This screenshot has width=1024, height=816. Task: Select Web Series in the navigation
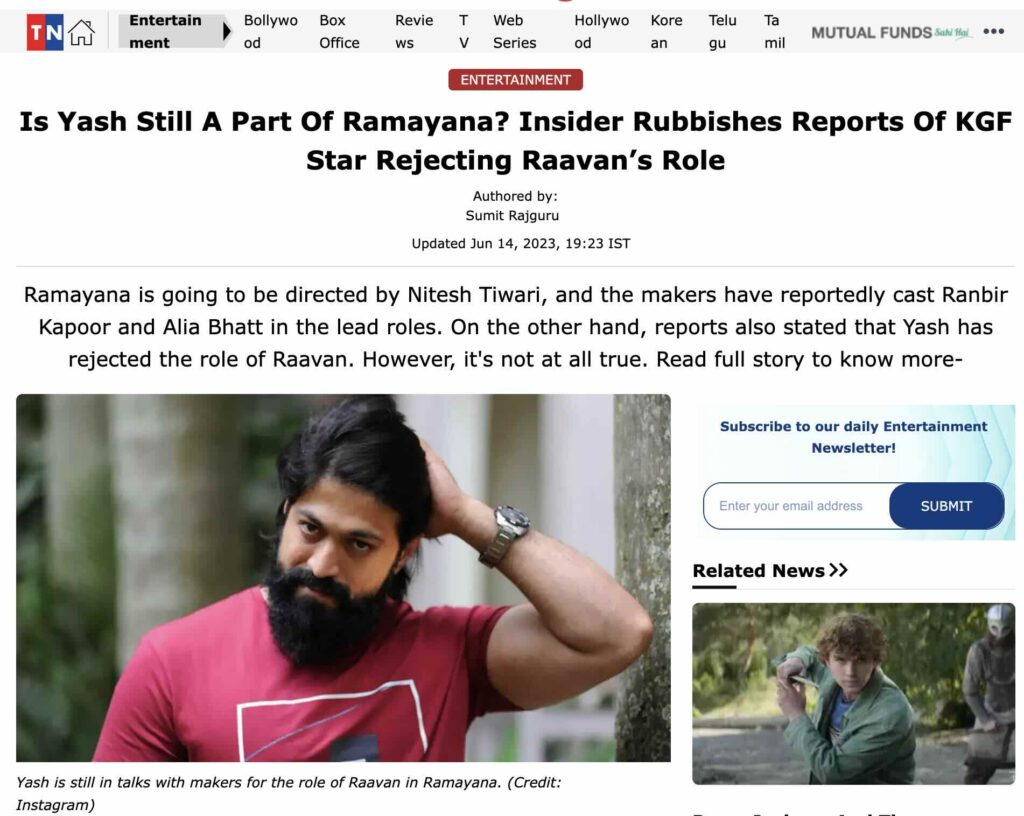[x=515, y=31]
